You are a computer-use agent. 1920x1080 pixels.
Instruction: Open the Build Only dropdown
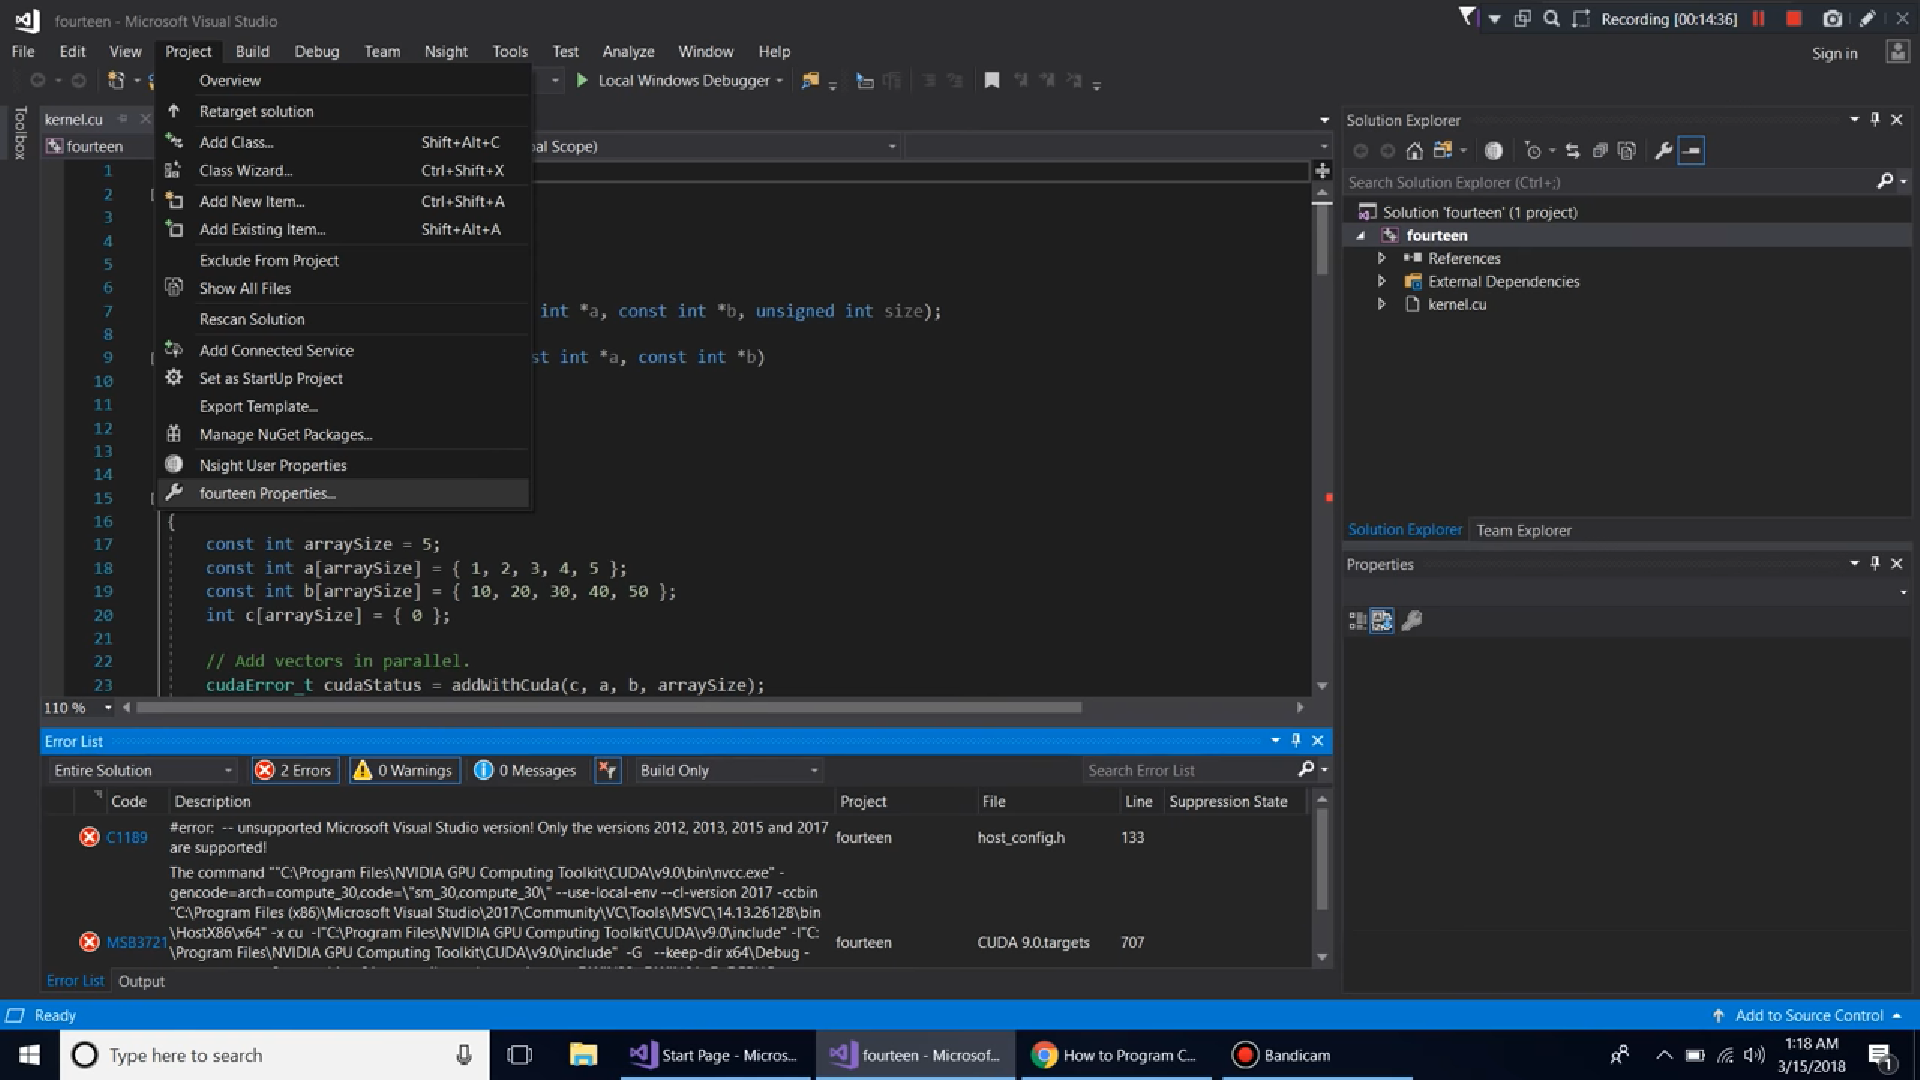coord(729,770)
